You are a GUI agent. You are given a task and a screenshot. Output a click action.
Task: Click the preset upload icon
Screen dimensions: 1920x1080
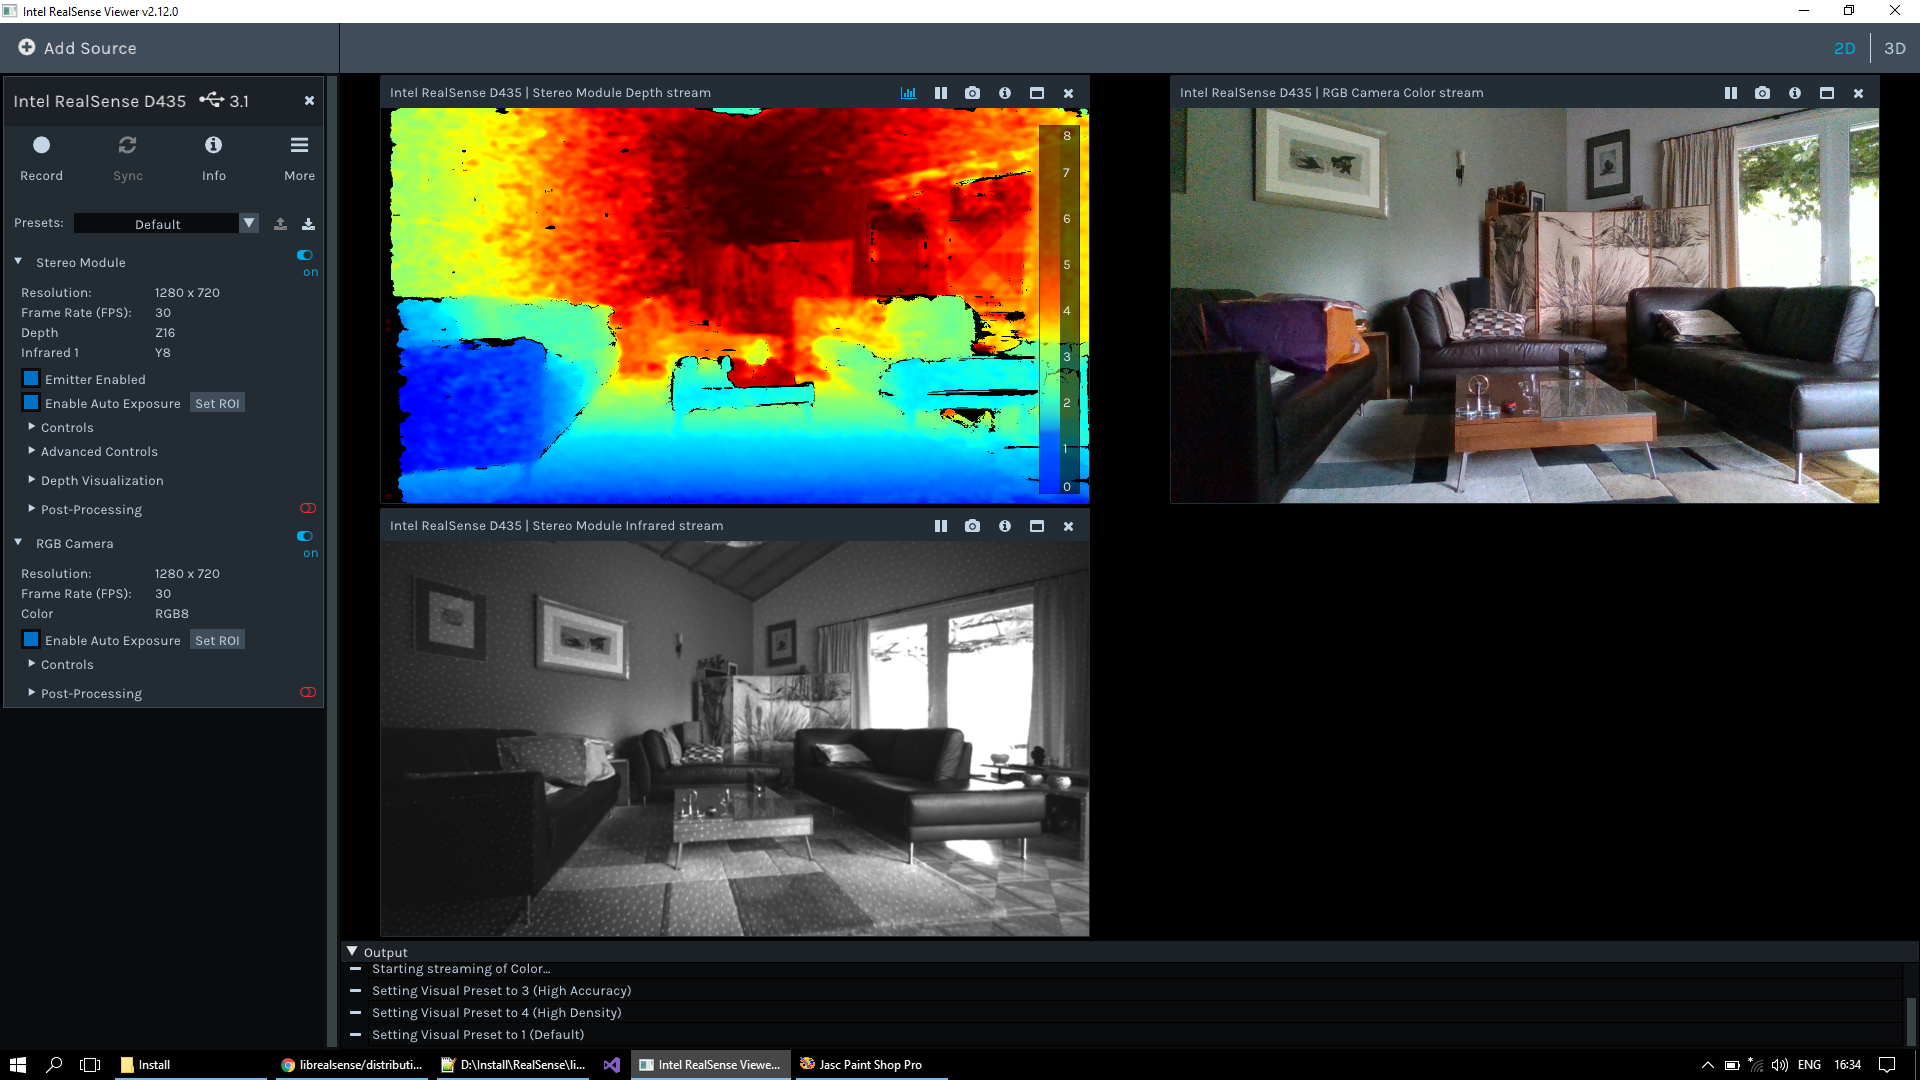point(280,224)
